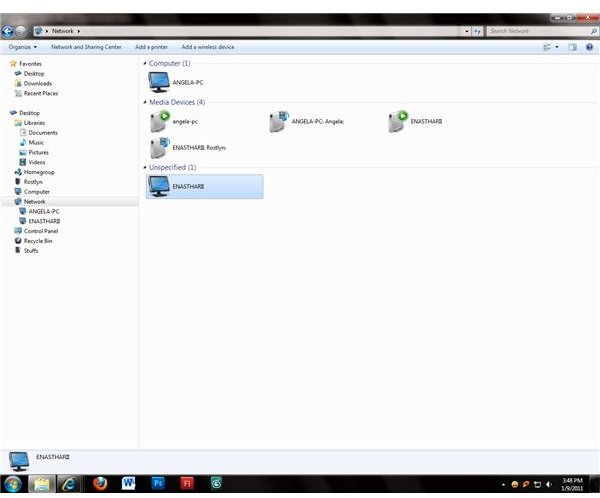Viewport: 600px width, 498px height.
Task: Open the address bar history dropdown
Action: coord(467,31)
